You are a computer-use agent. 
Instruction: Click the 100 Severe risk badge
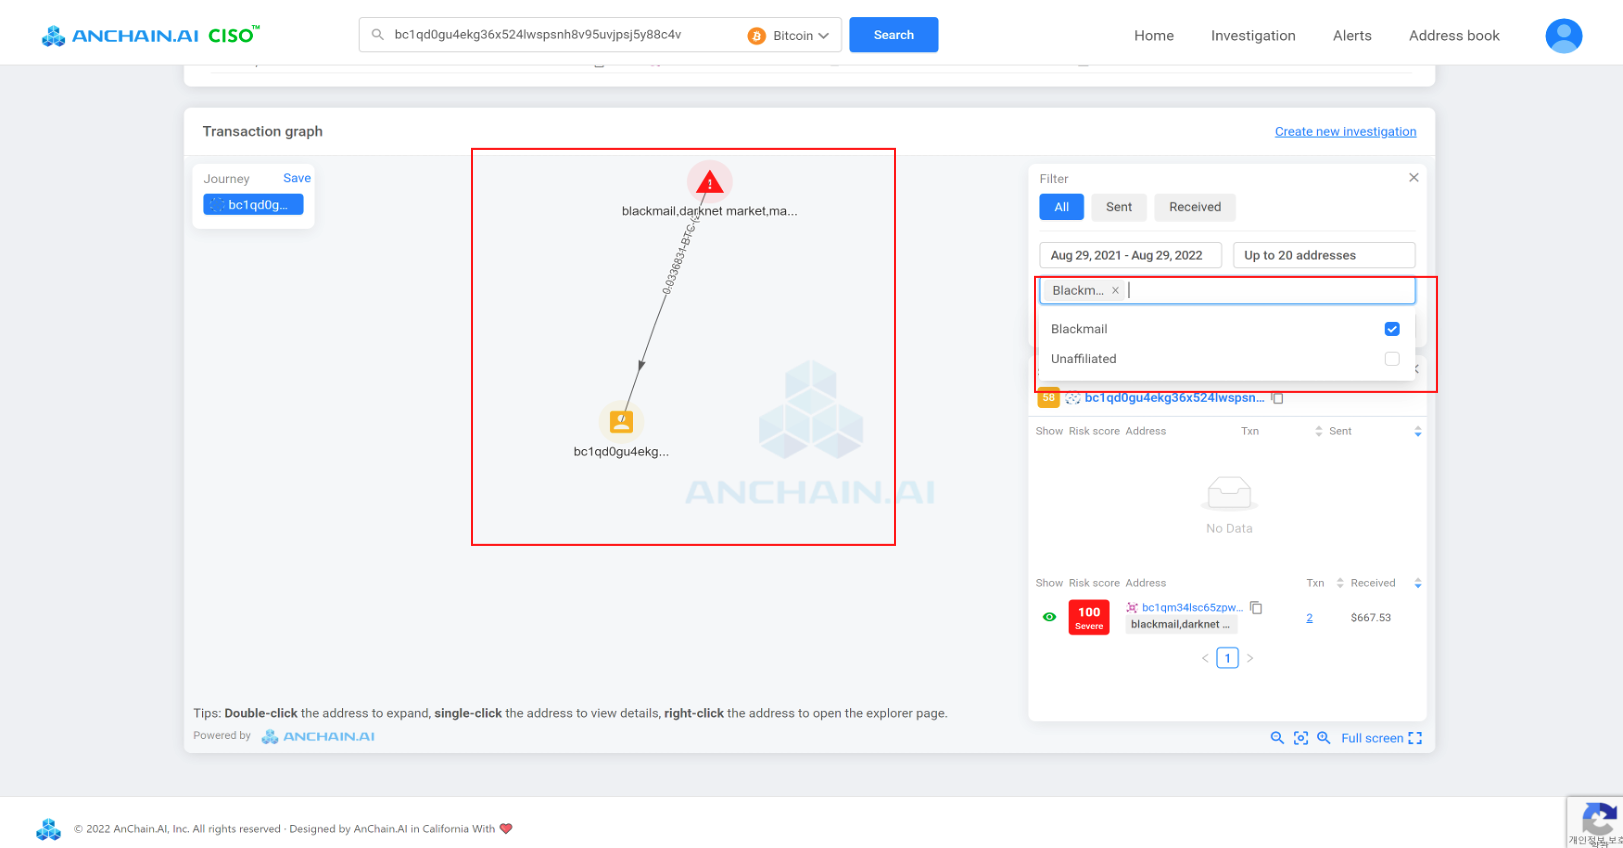pos(1089,617)
